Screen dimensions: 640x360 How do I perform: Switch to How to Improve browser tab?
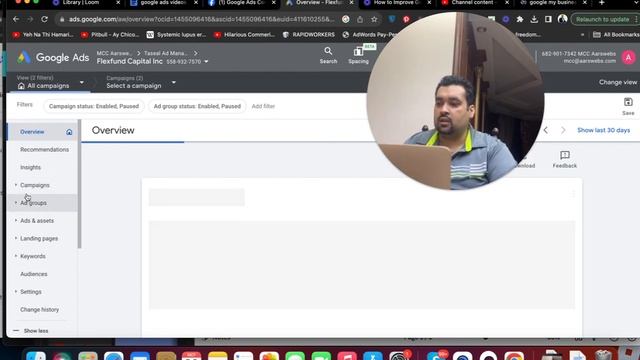coord(396,3)
